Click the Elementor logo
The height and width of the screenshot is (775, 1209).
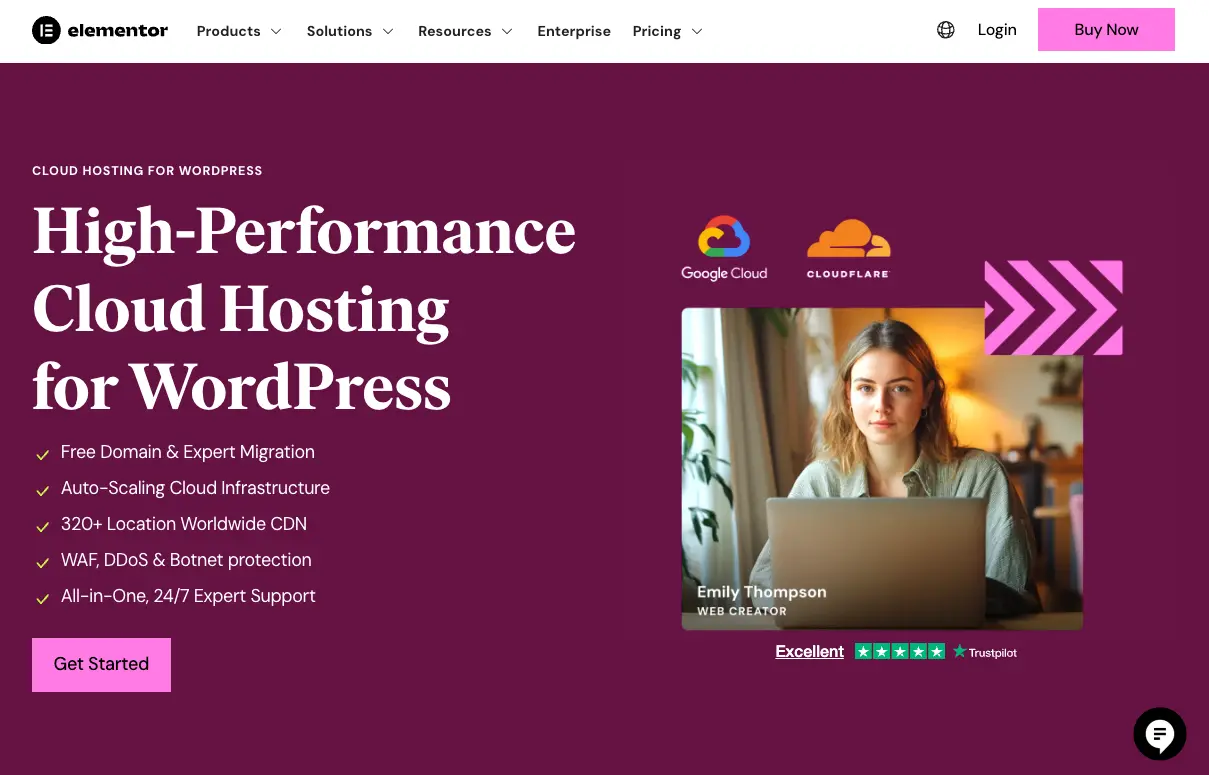tap(100, 30)
